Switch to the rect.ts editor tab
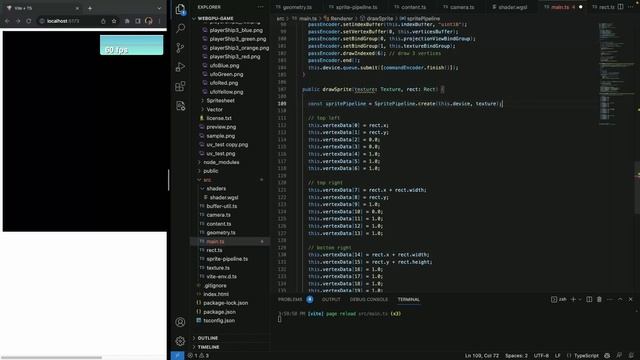This screenshot has width=640, height=360. point(607,7)
